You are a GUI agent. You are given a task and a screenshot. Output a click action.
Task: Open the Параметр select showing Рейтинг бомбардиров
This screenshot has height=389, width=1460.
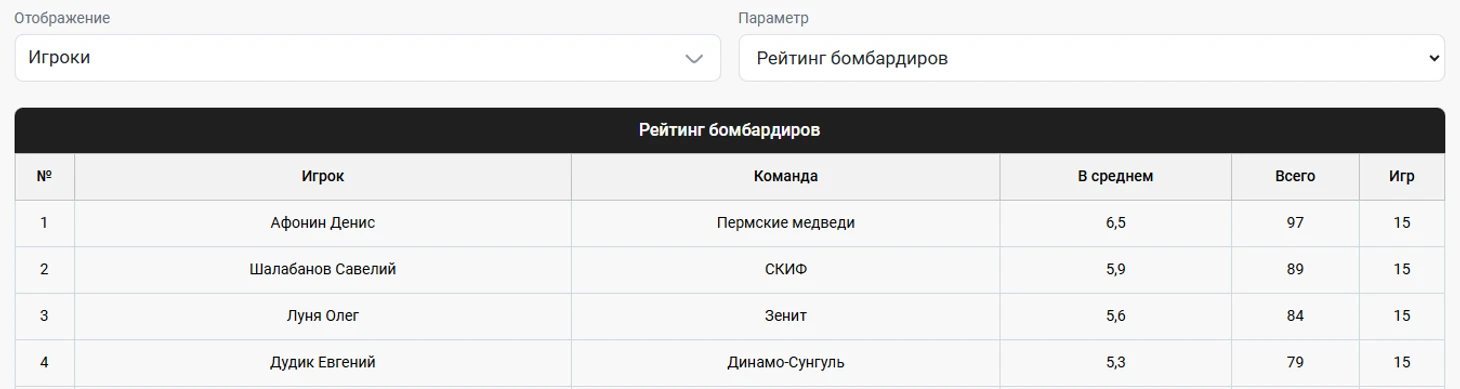click(1092, 58)
